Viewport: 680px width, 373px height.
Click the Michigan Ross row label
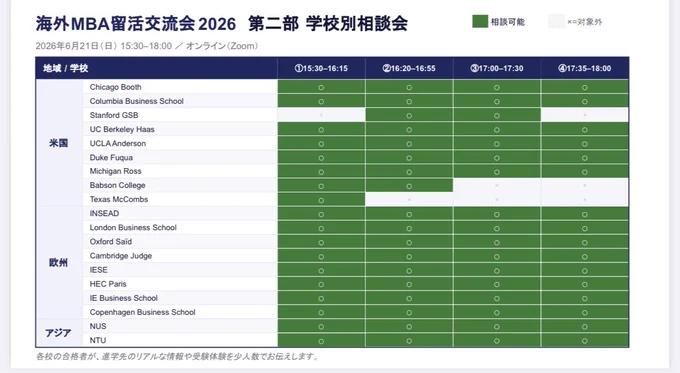click(115, 171)
